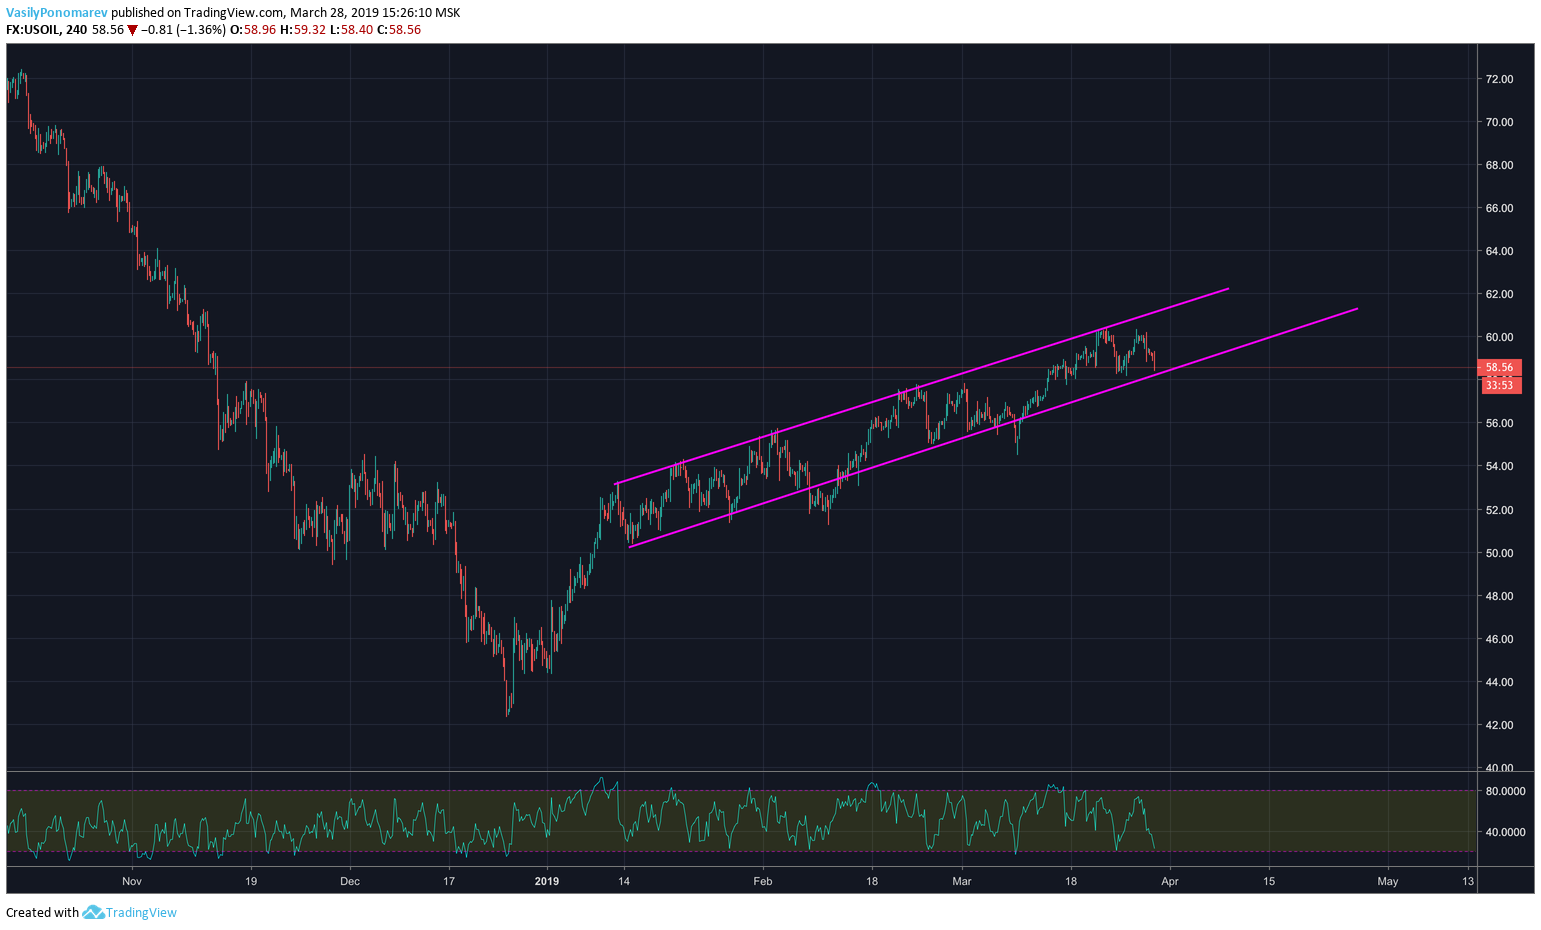Click the RSI 40.0000 level label
1541x930 pixels.
(x=1505, y=832)
